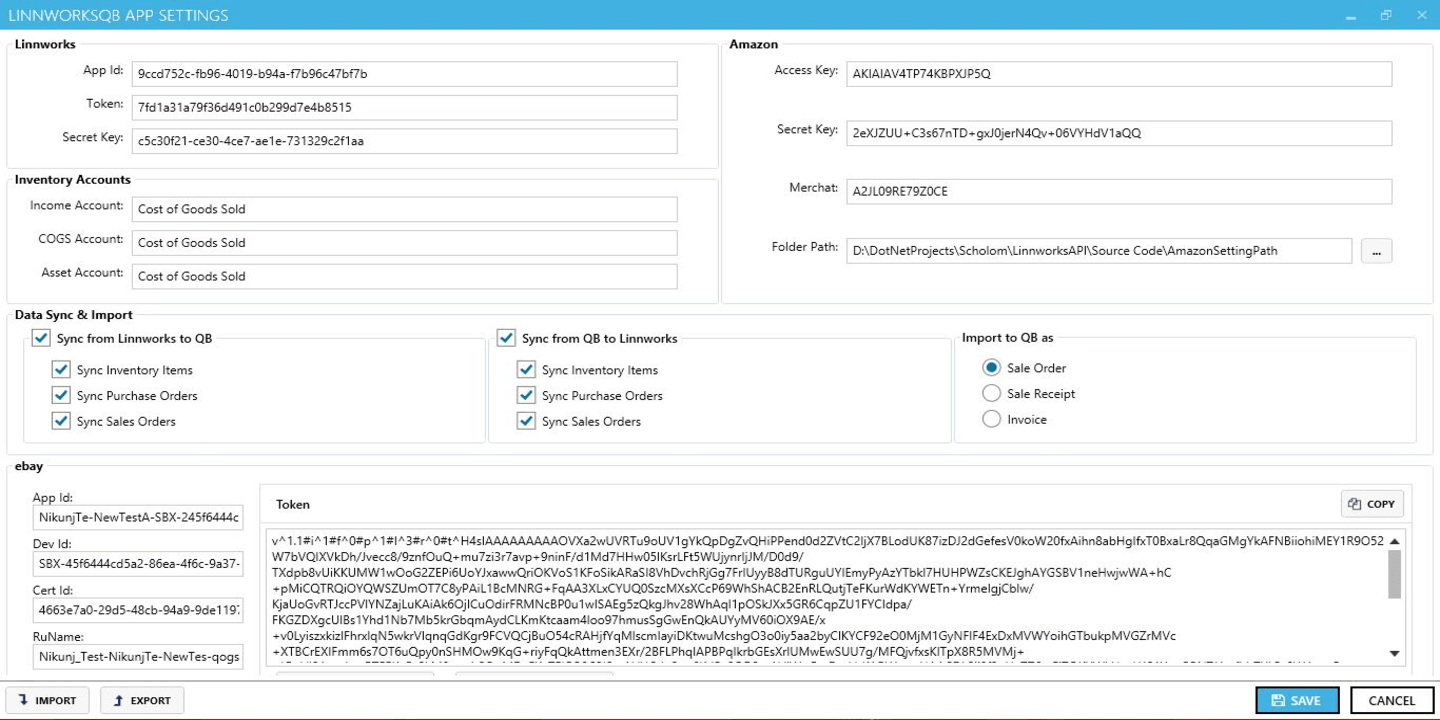Toggle Sync from Linnworks to QB
The image size is (1440, 720).
[40, 338]
